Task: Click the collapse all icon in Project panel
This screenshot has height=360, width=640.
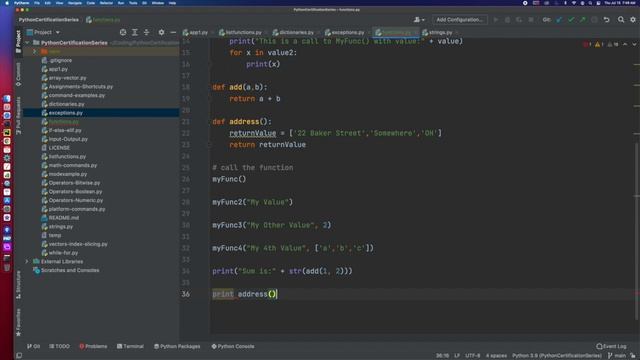Action: click(x=147, y=32)
